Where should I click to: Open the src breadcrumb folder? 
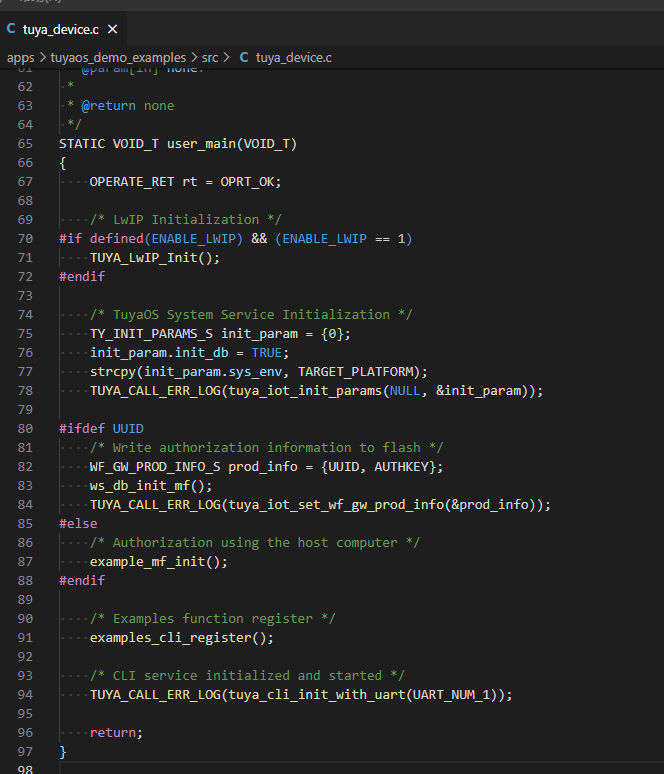point(210,58)
